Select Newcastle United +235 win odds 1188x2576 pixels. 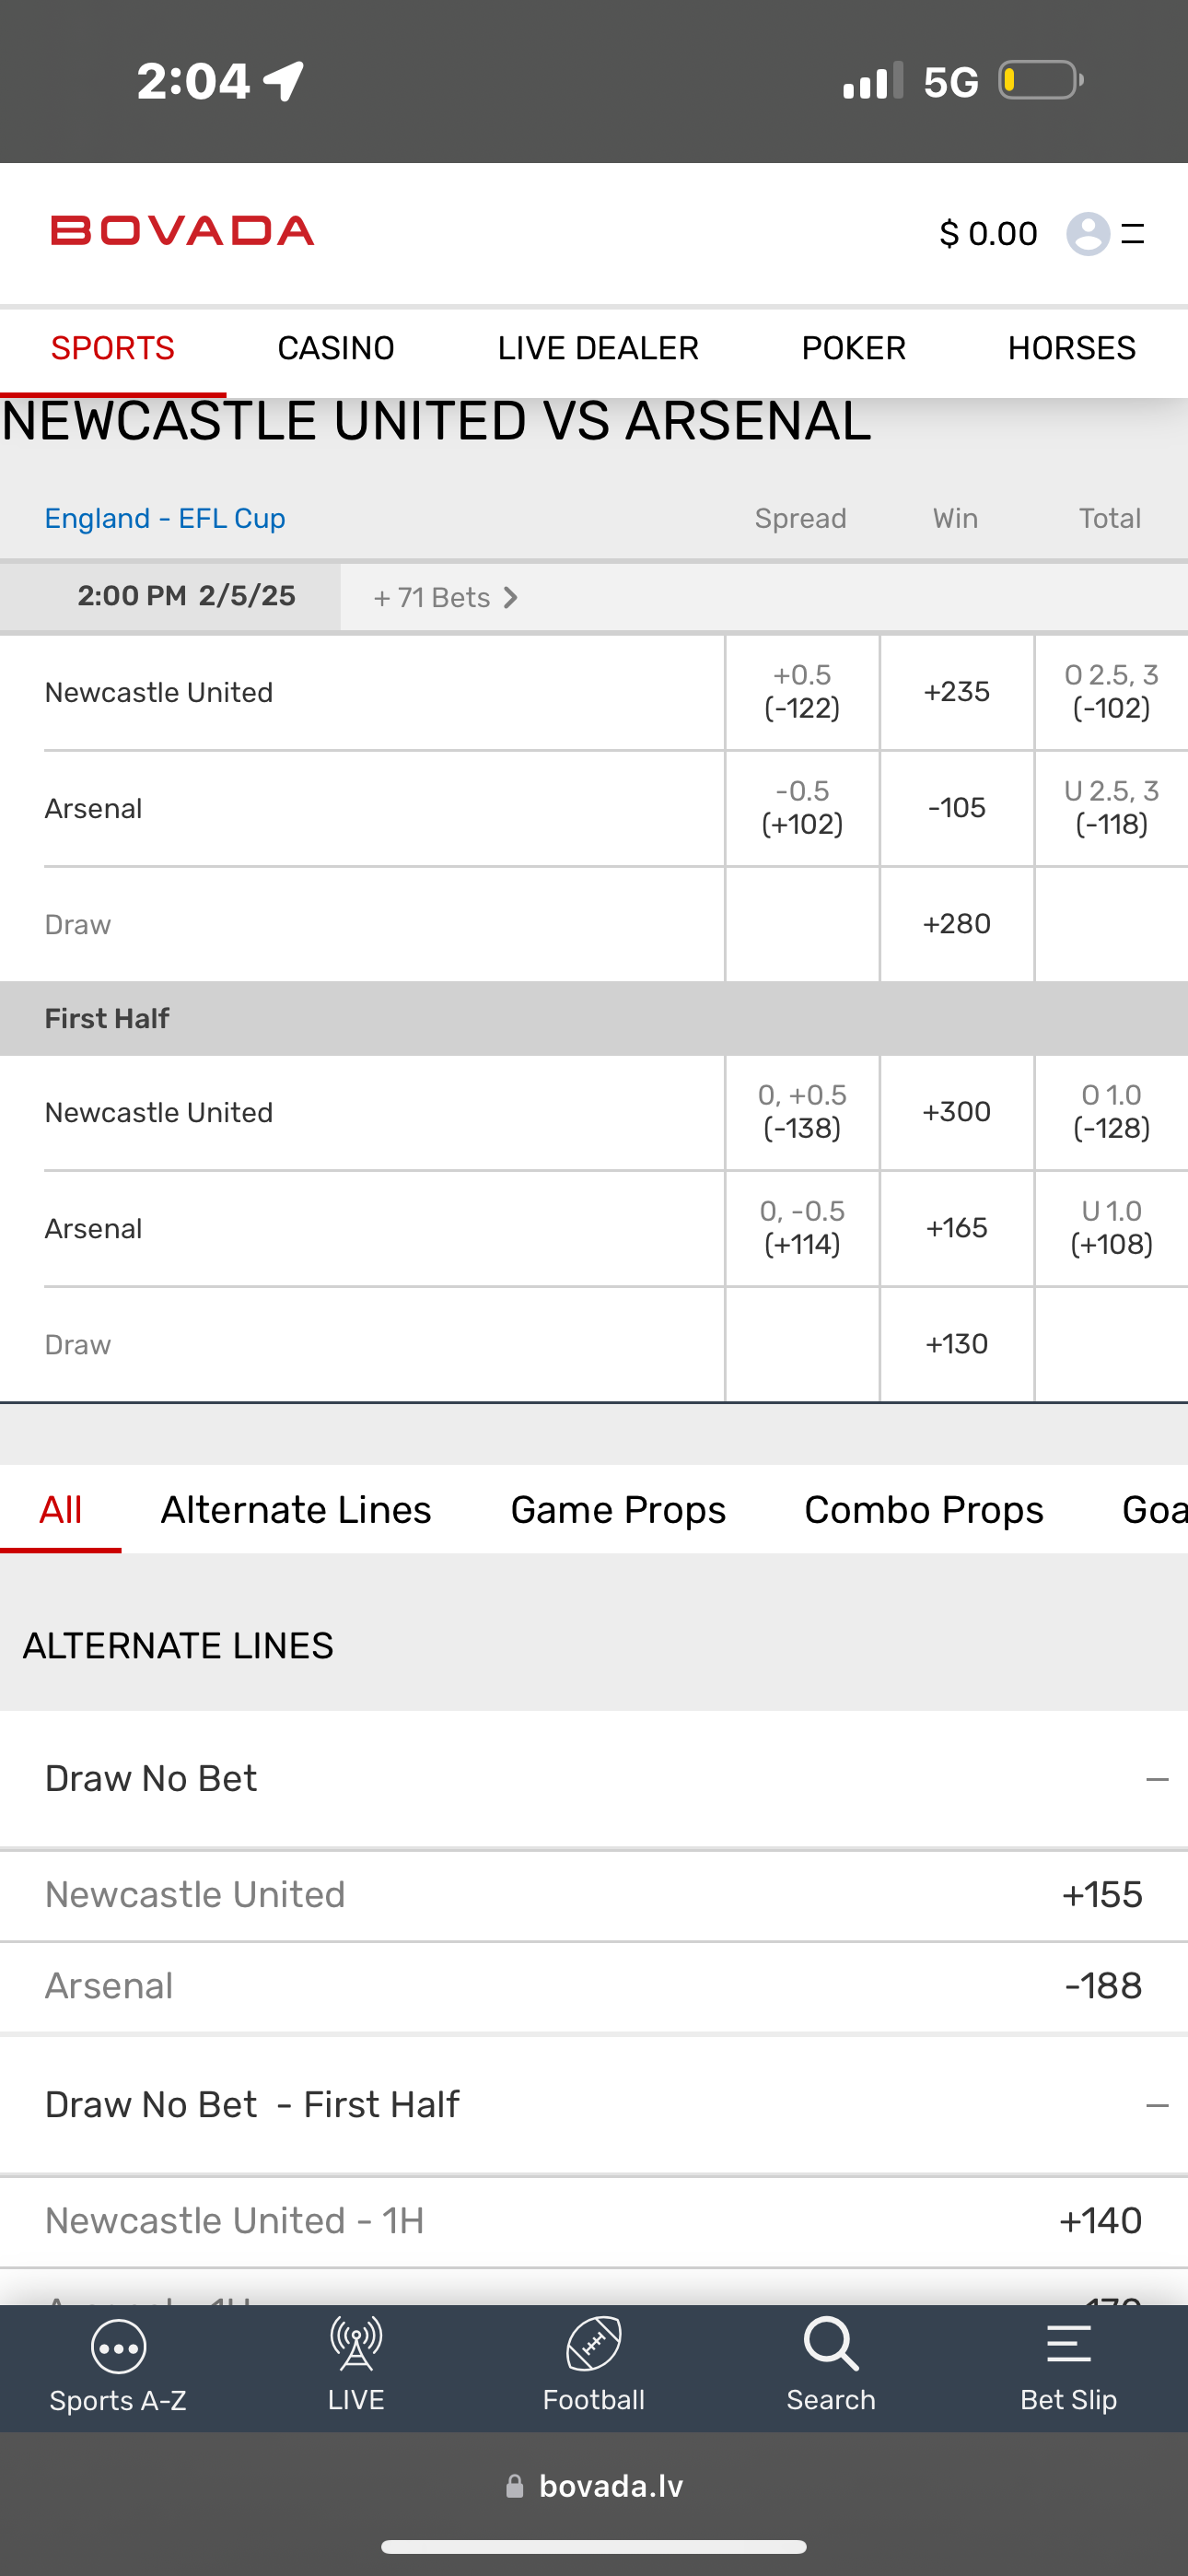957,692
